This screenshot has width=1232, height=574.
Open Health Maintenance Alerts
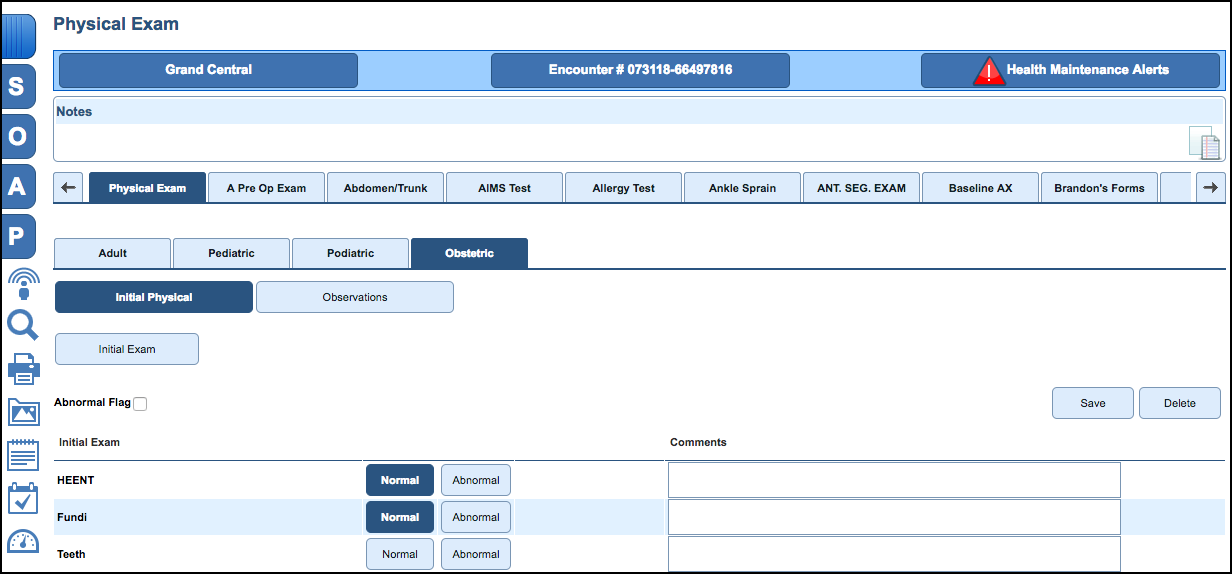tap(1072, 70)
